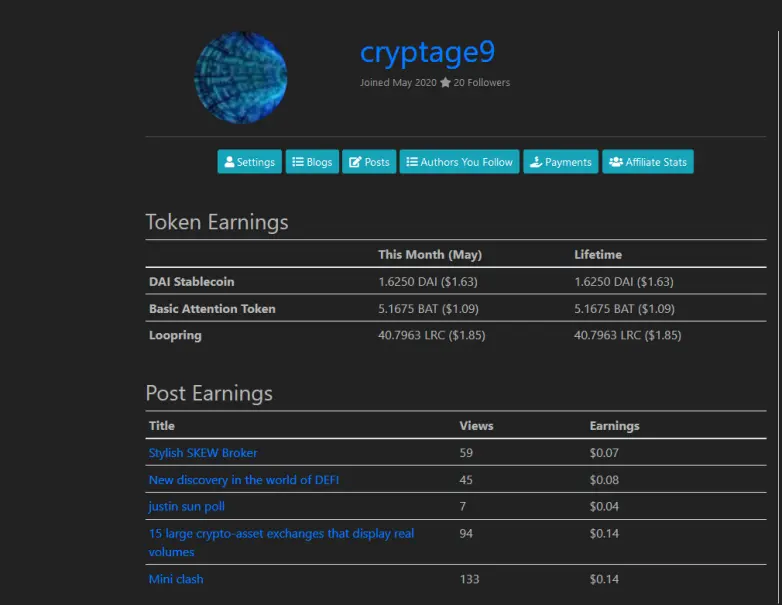Click the Post Earnings heading
This screenshot has width=782, height=605.
pyautogui.click(x=209, y=393)
